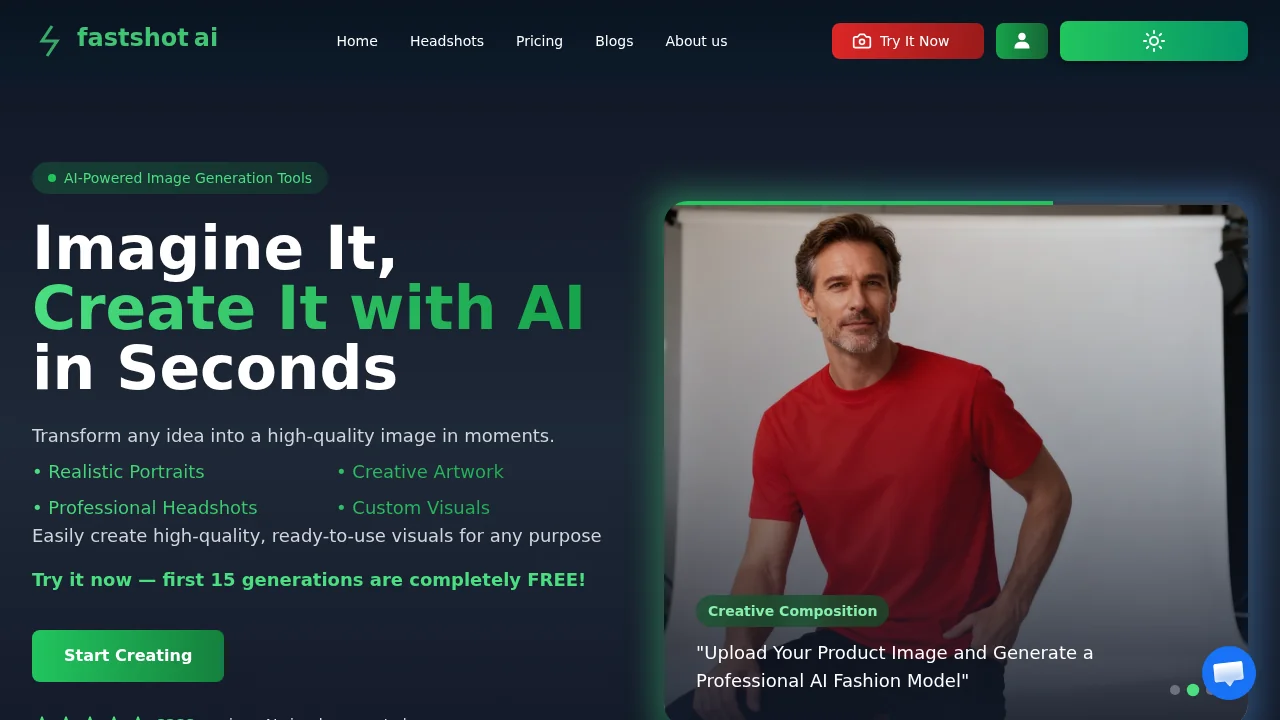Click the fastshot ai brand name text

pos(147,38)
